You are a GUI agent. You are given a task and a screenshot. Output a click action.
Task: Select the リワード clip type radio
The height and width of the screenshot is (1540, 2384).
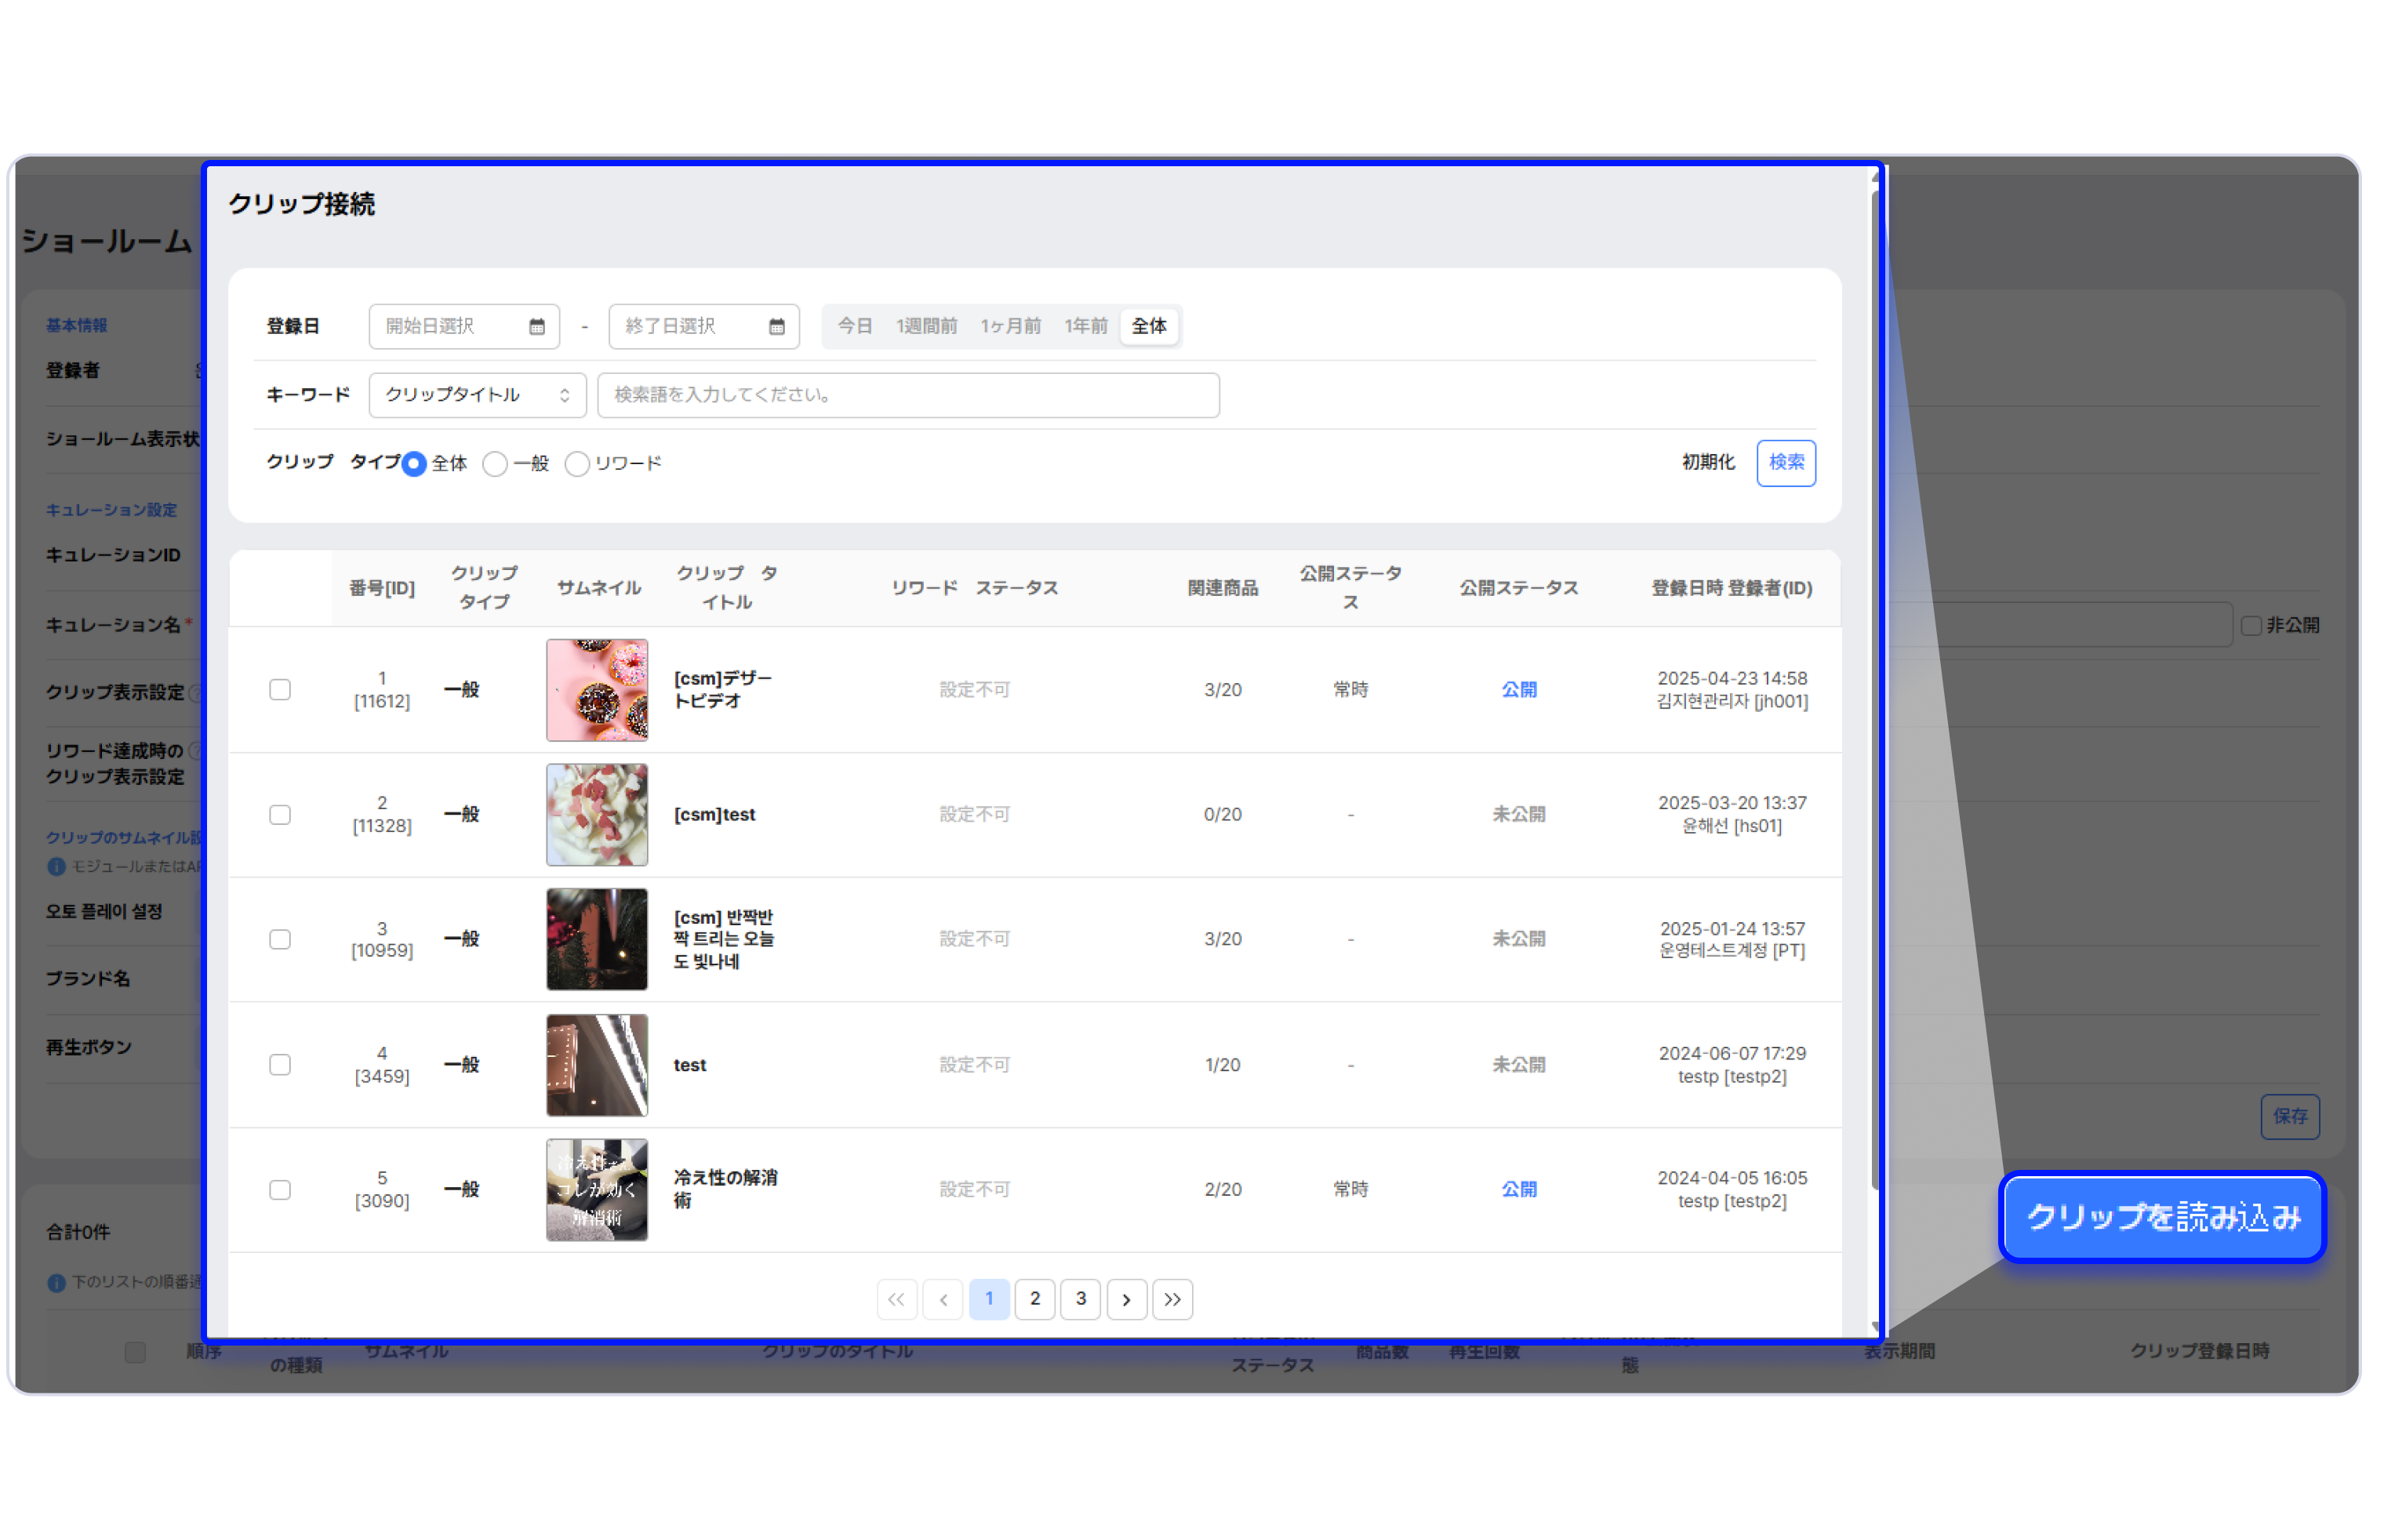[577, 464]
